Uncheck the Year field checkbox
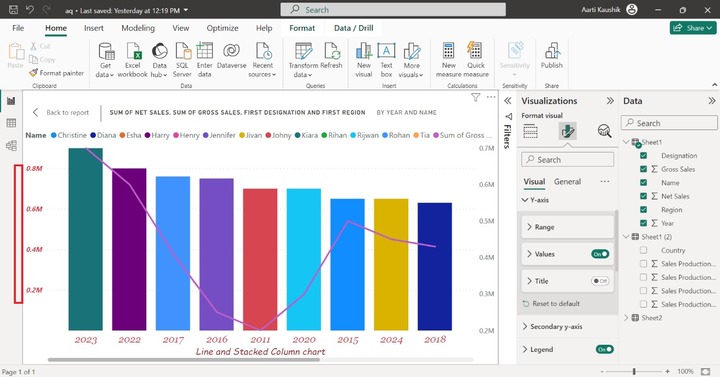The width and height of the screenshot is (720, 377). pos(643,223)
